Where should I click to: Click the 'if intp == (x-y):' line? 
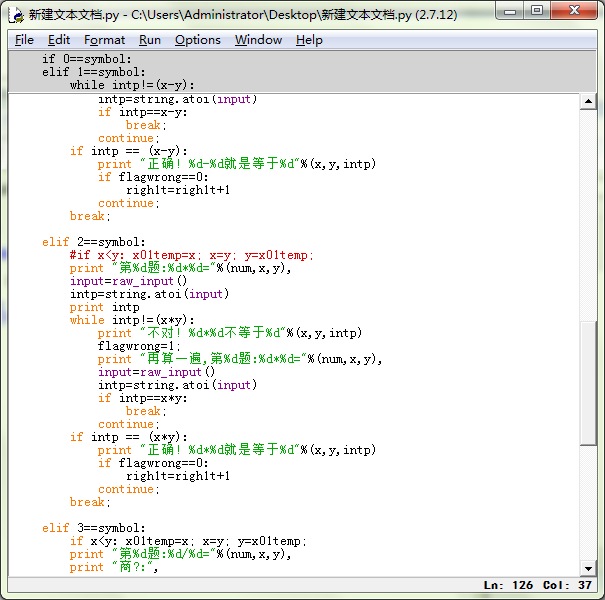pyautogui.click(x=129, y=151)
